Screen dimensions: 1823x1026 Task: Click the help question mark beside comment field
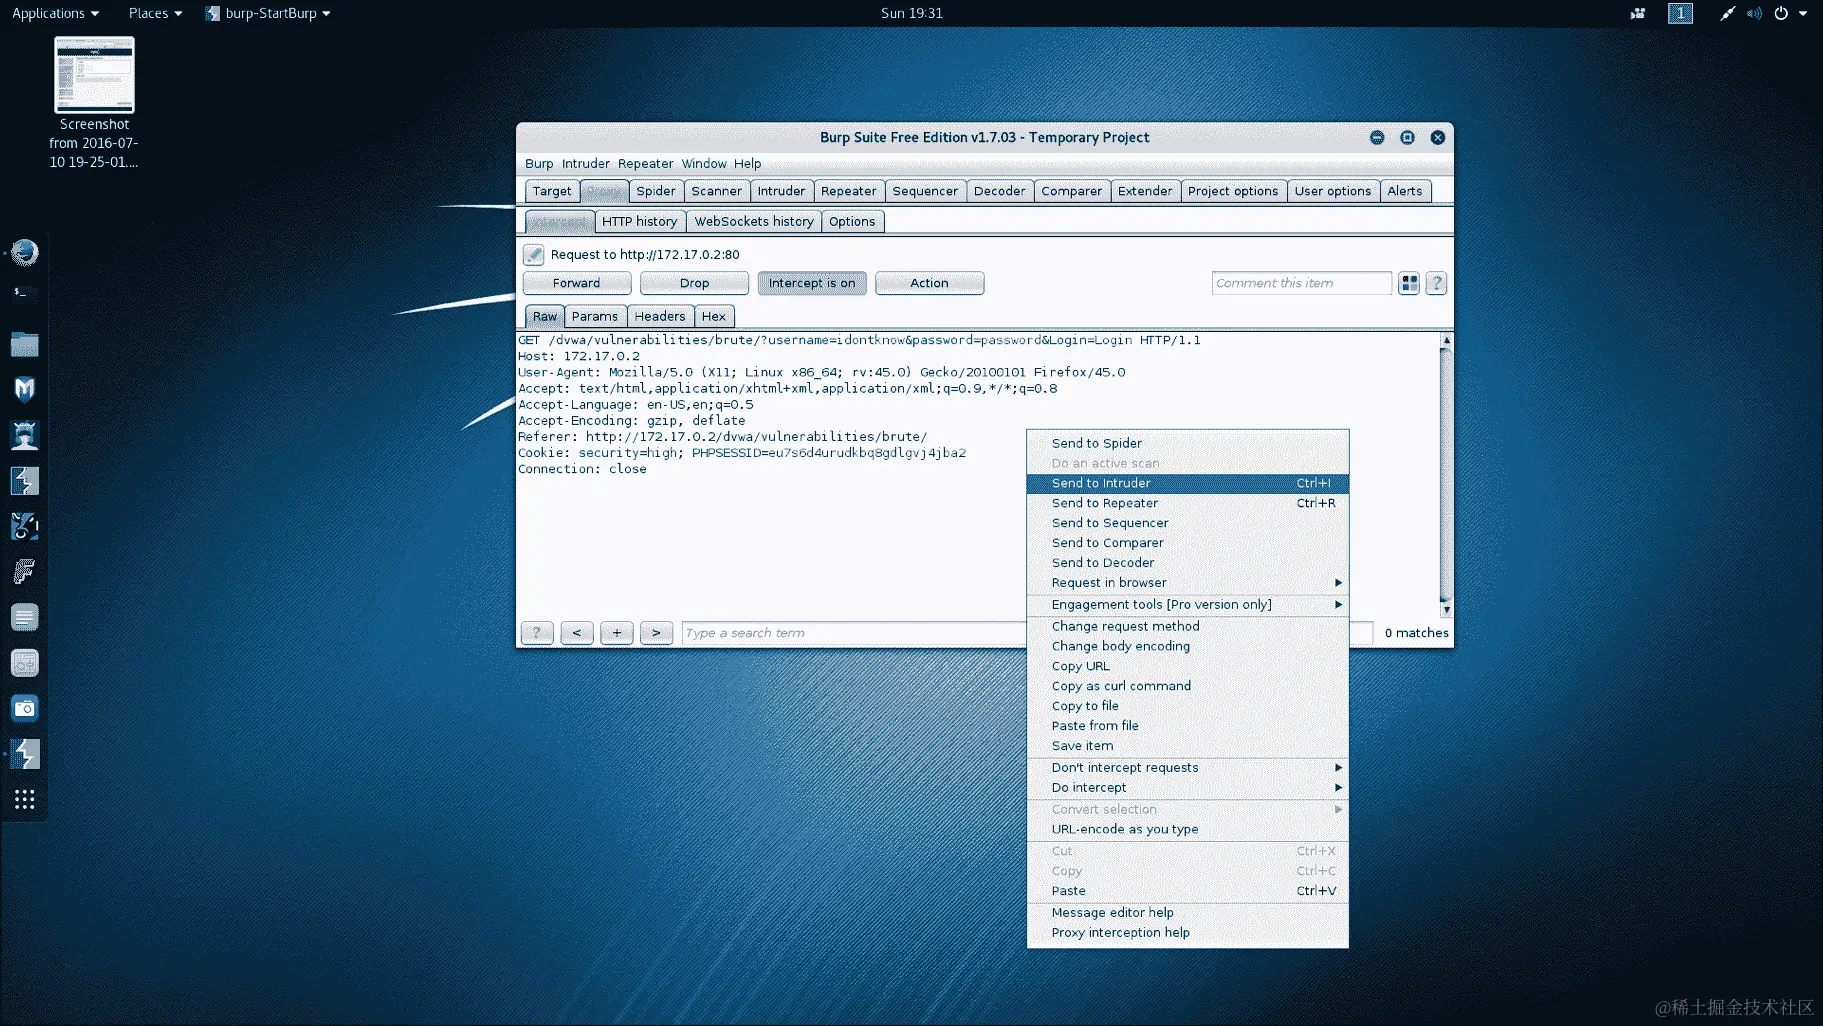(x=1436, y=284)
